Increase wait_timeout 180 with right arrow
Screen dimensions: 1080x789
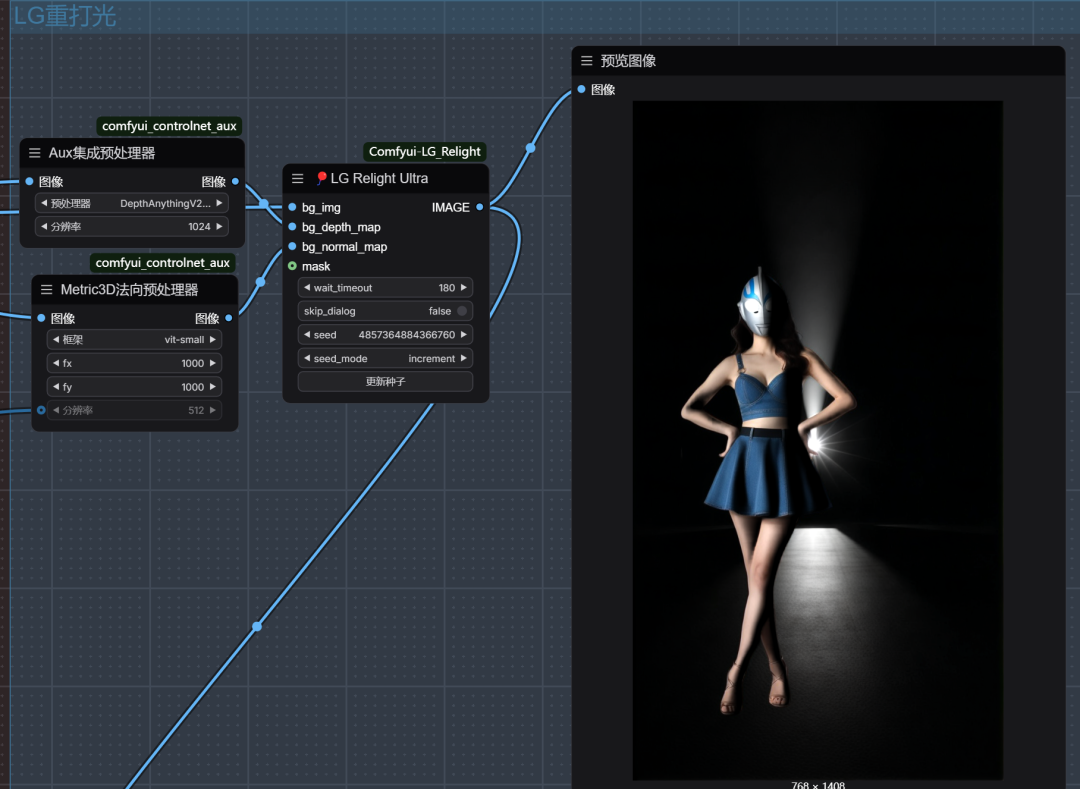(464, 288)
